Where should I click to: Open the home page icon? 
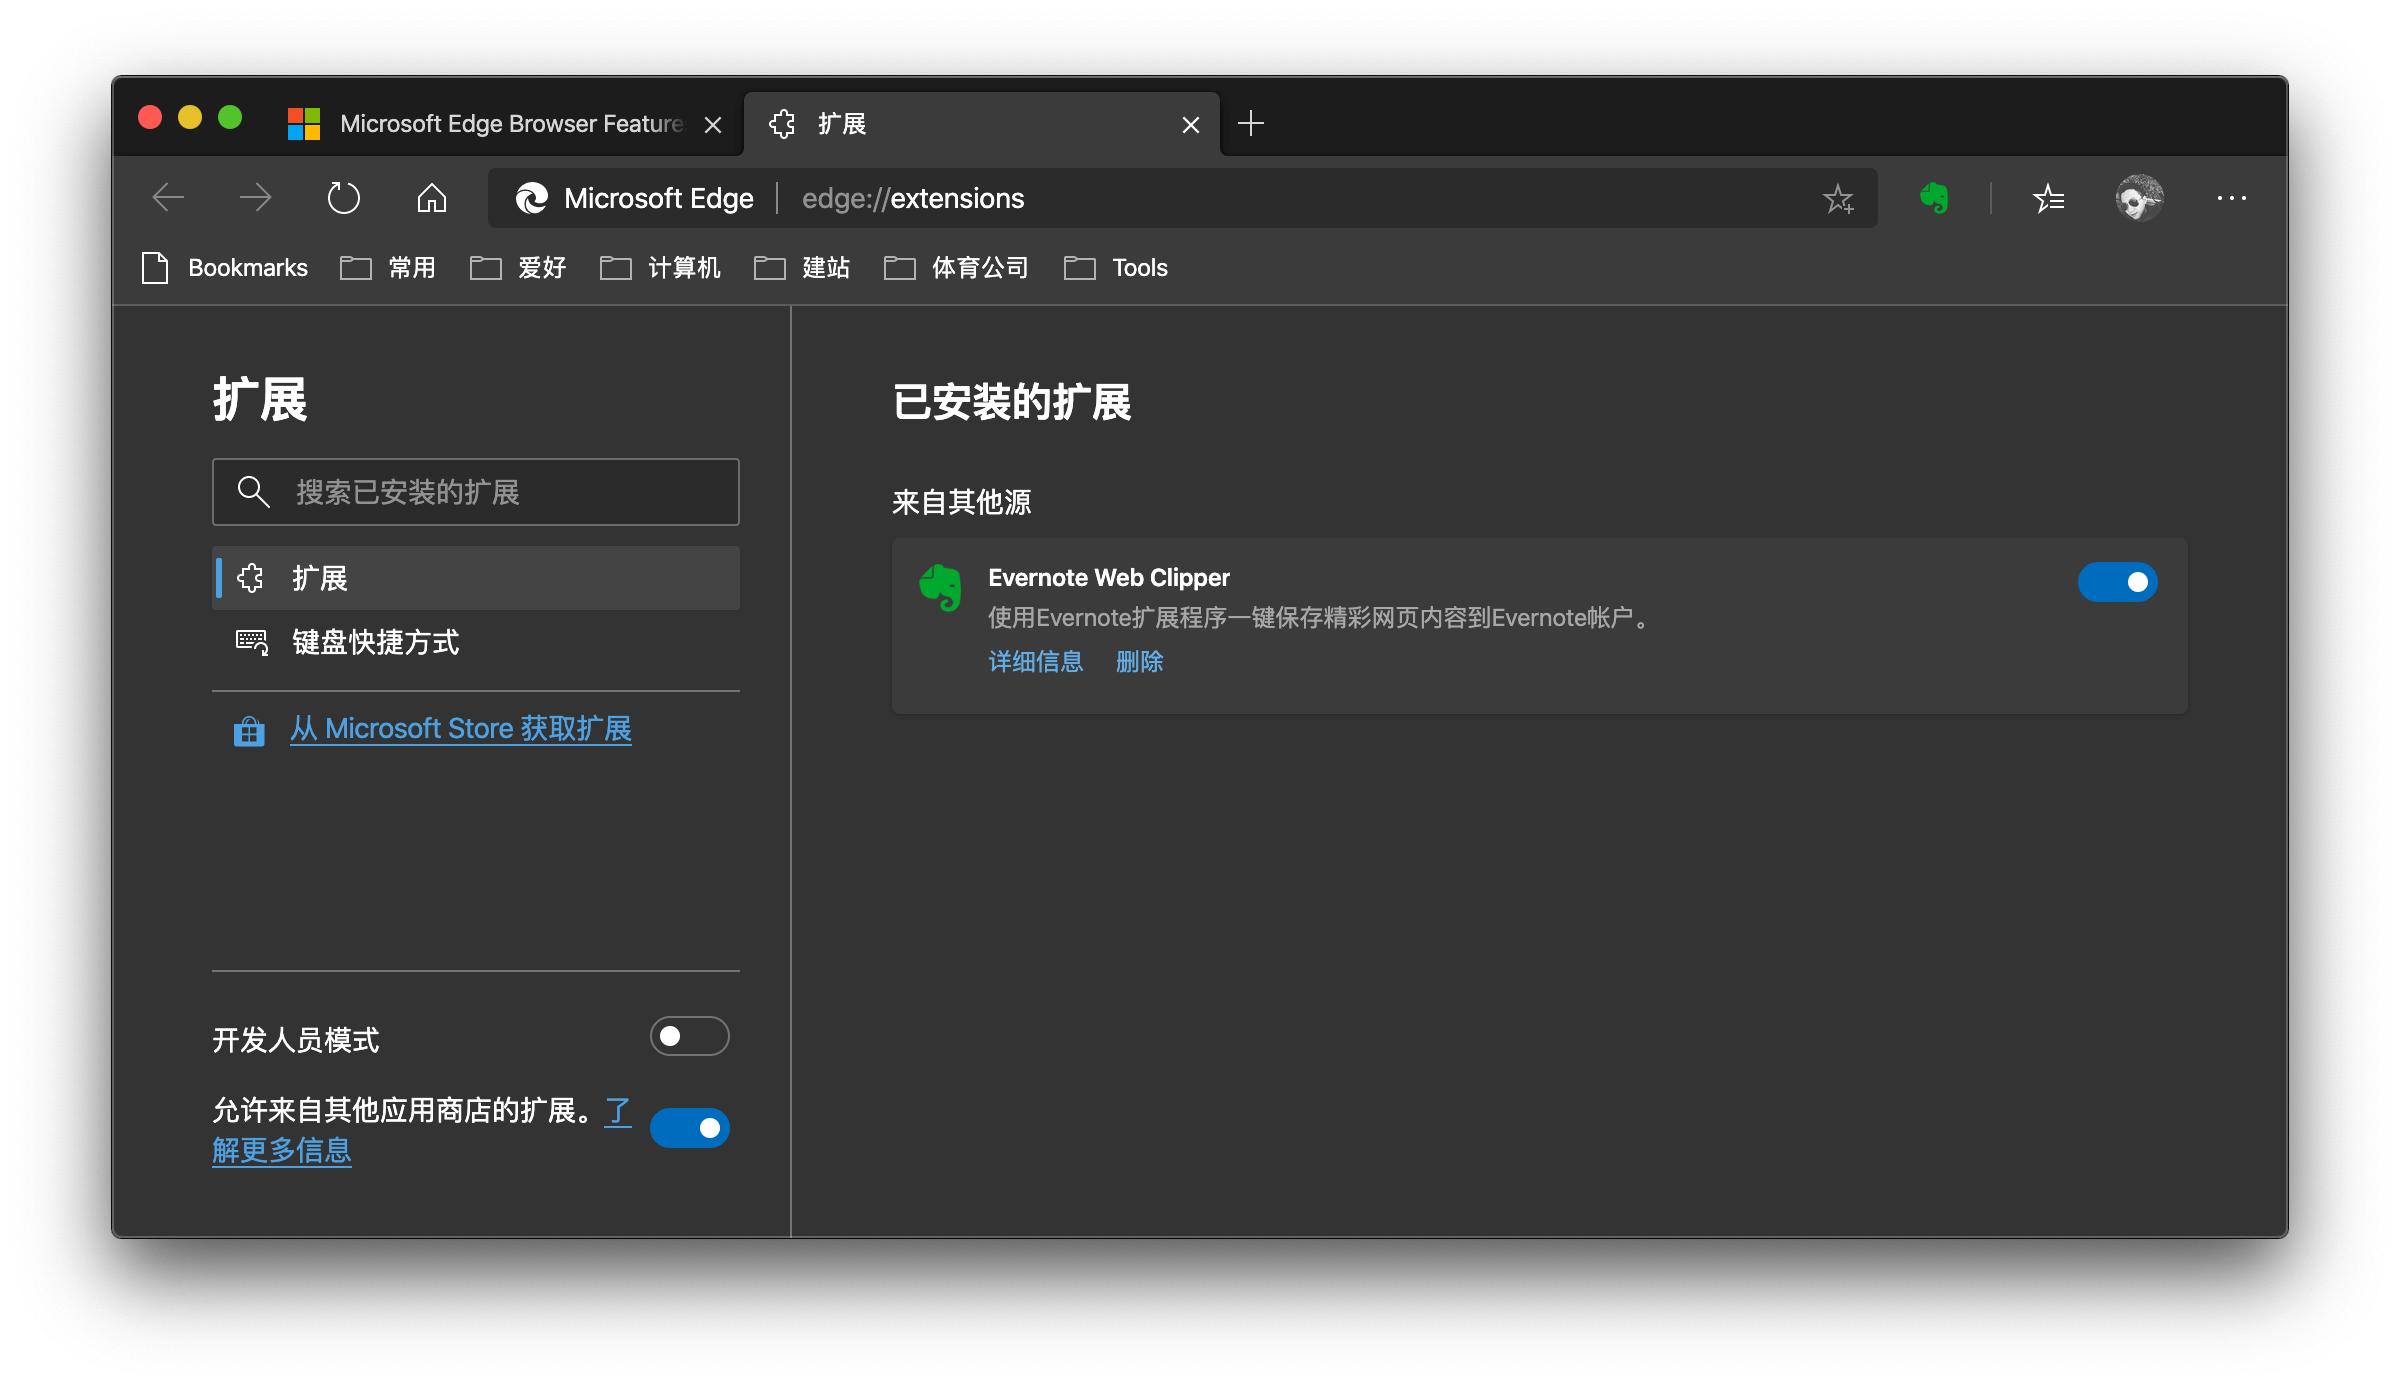point(431,198)
